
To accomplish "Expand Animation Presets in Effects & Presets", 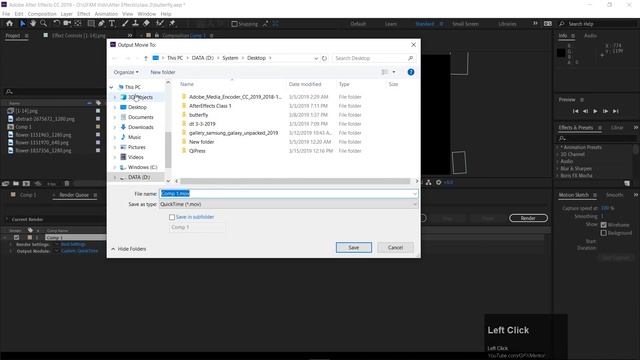I will click(557, 147).
